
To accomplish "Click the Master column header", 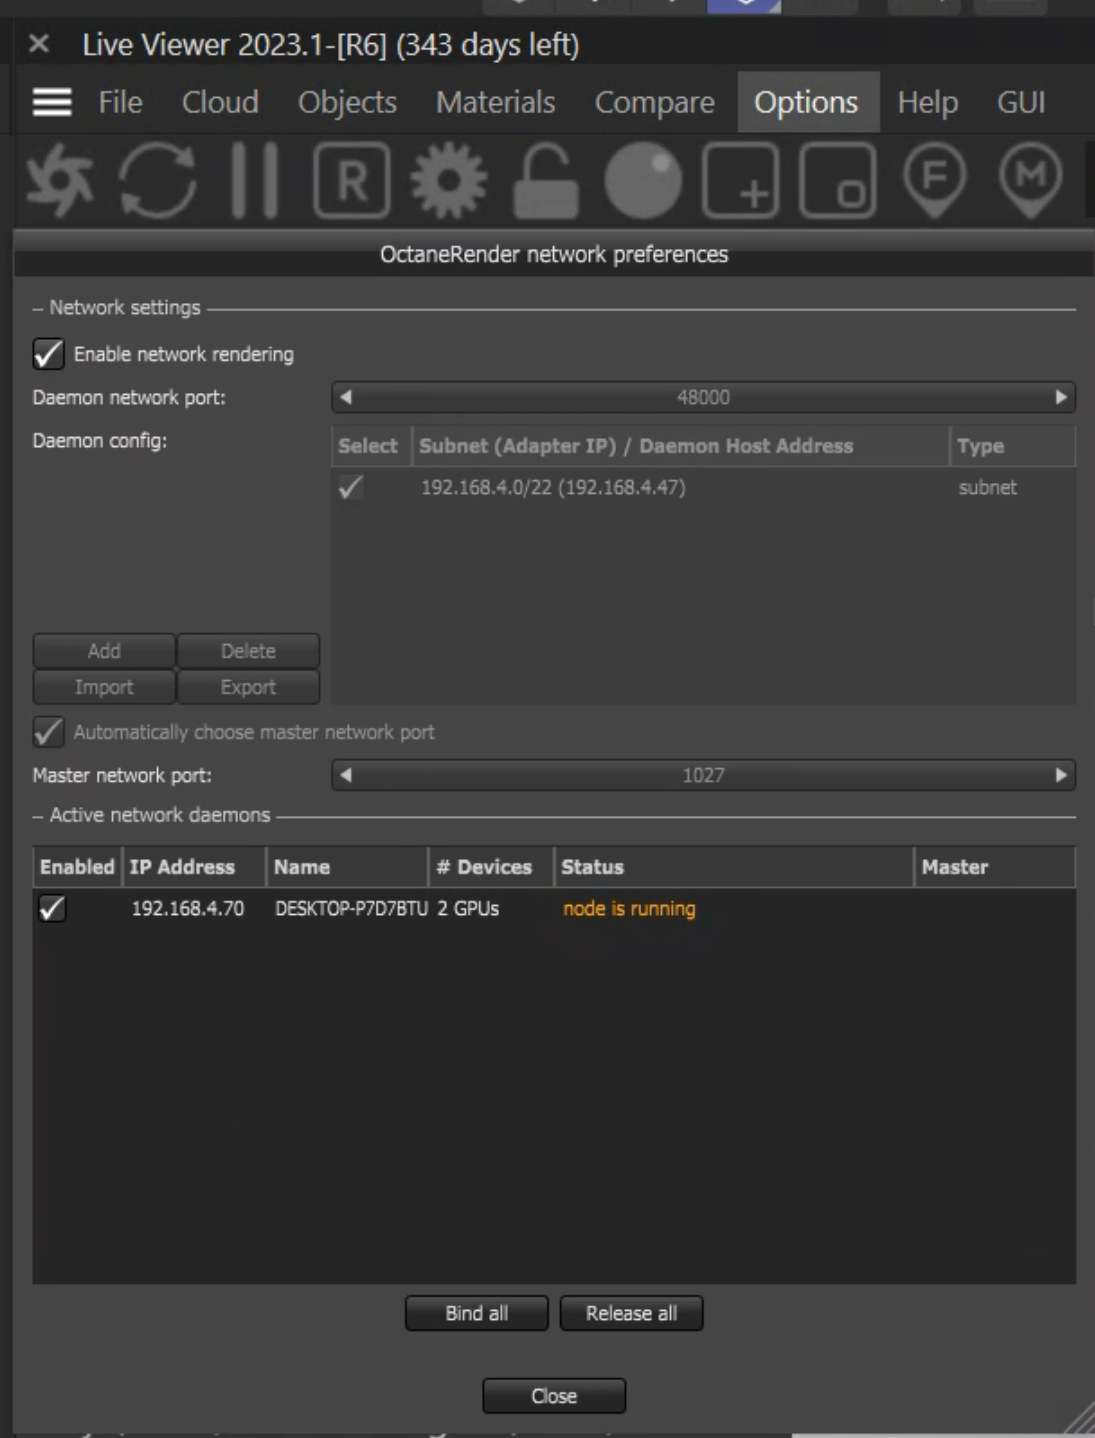I will 995,867.
